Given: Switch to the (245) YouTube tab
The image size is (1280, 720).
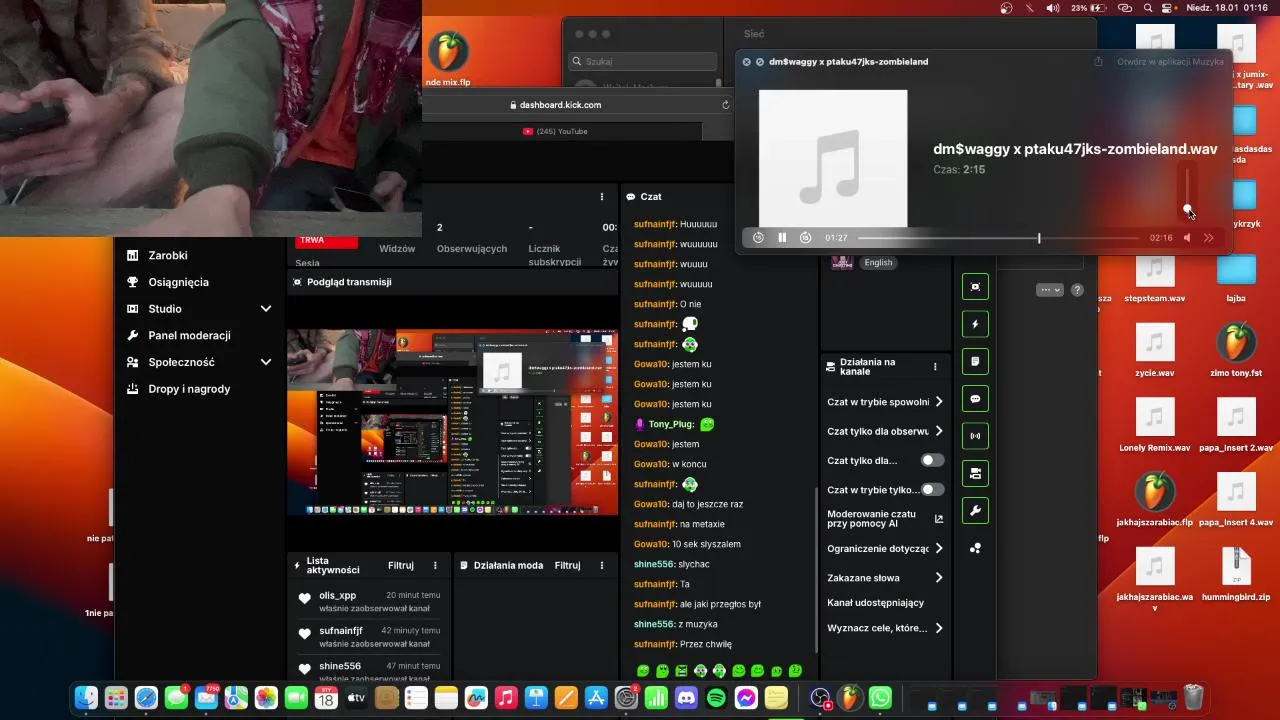Looking at the screenshot, I should click(x=562, y=131).
